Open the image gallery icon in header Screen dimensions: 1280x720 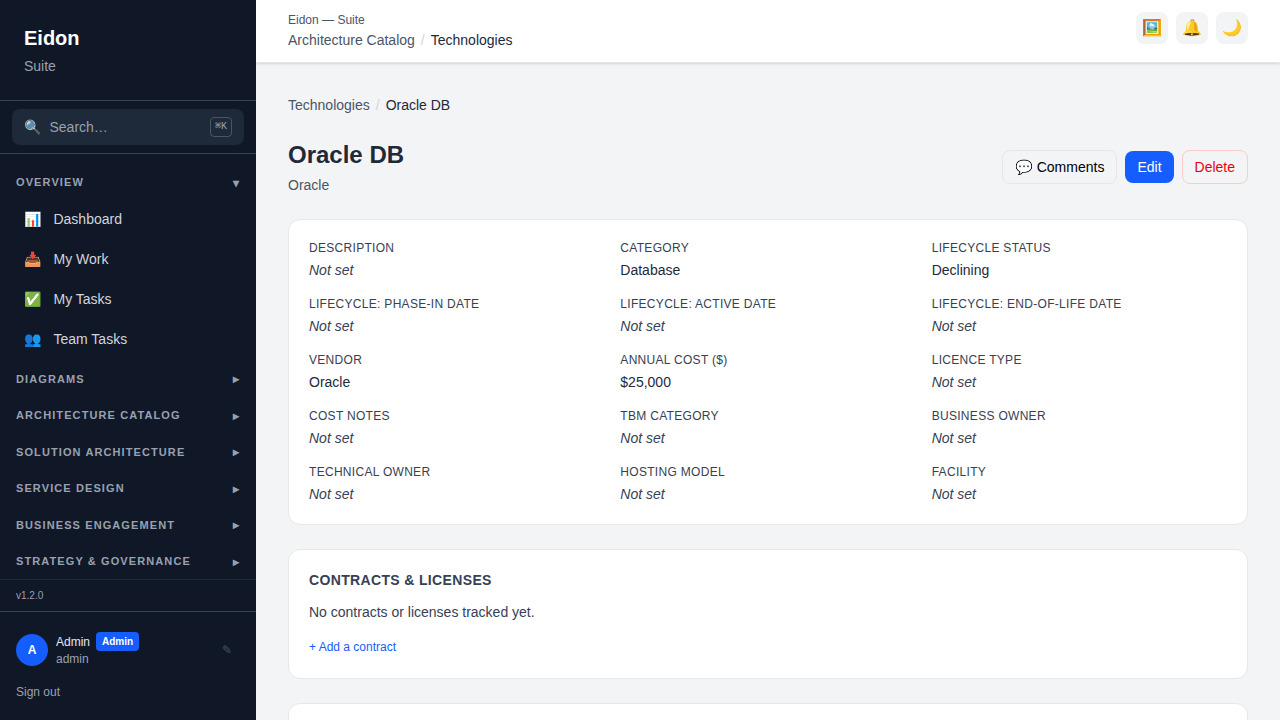click(x=1152, y=28)
